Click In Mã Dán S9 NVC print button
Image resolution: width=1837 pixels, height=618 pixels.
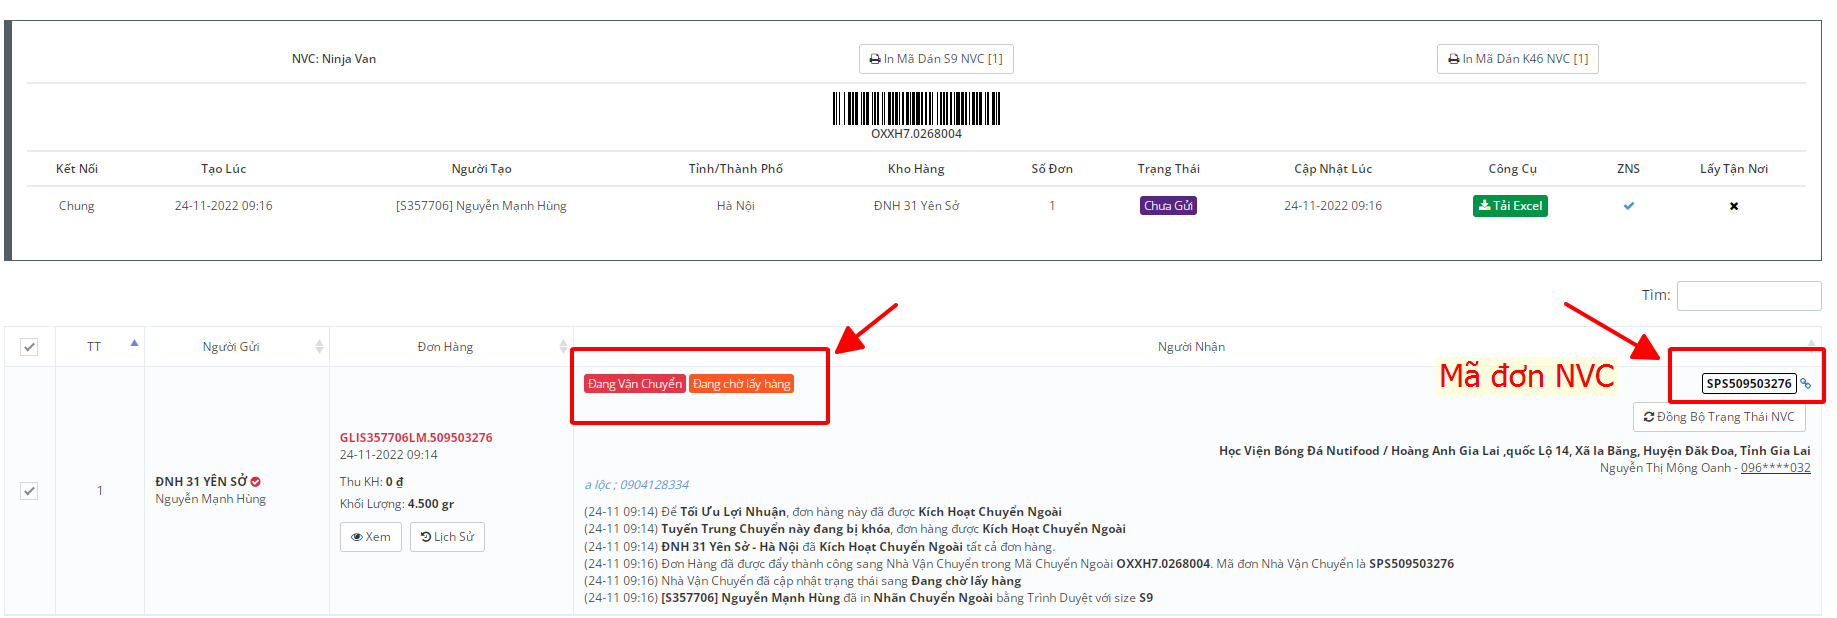(x=936, y=59)
